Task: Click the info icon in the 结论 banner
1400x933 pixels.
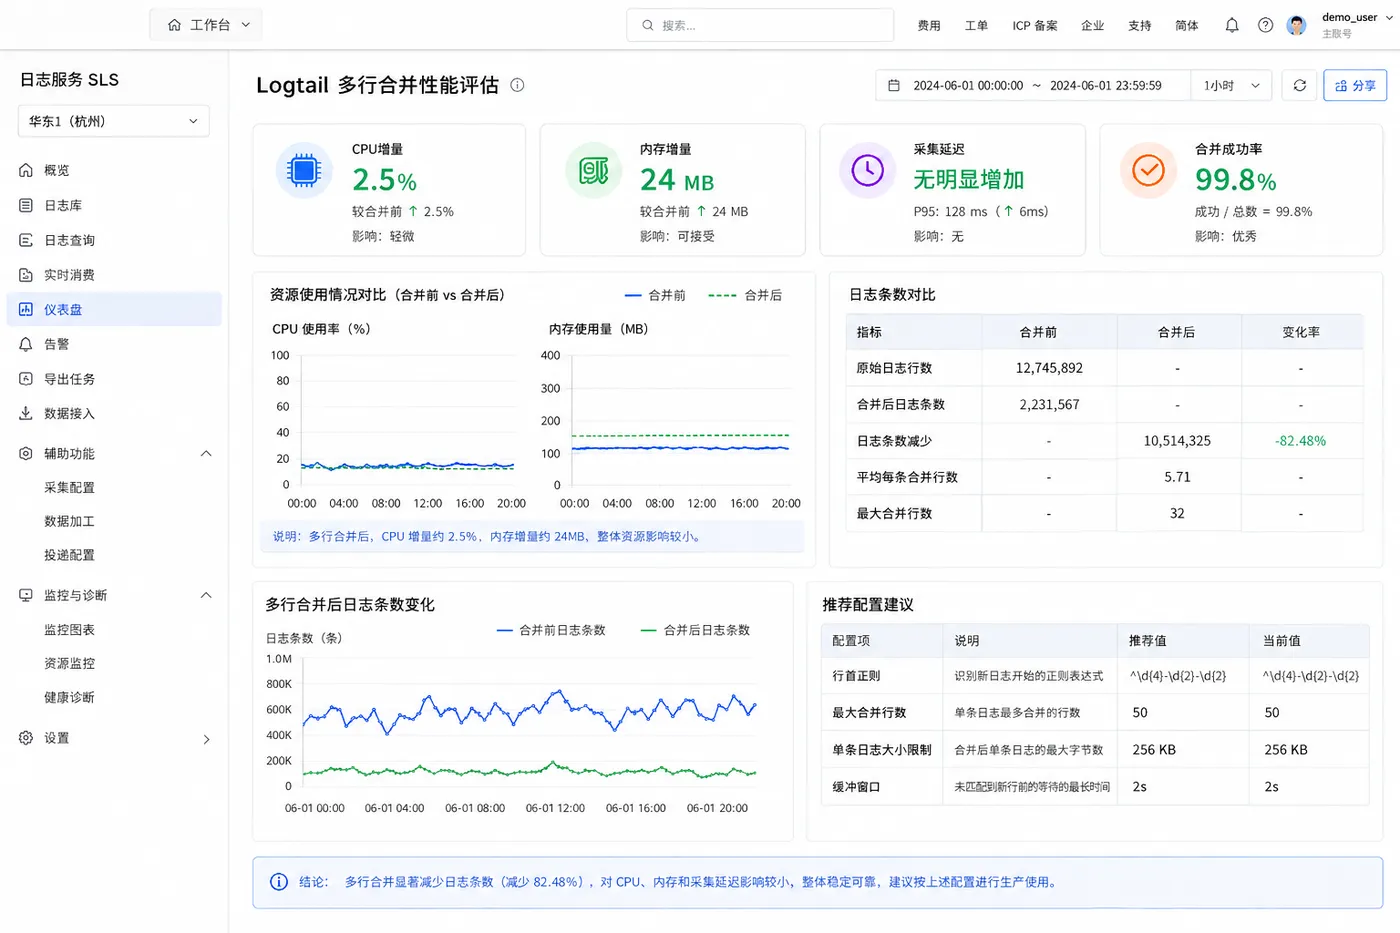Action: tap(279, 882)
